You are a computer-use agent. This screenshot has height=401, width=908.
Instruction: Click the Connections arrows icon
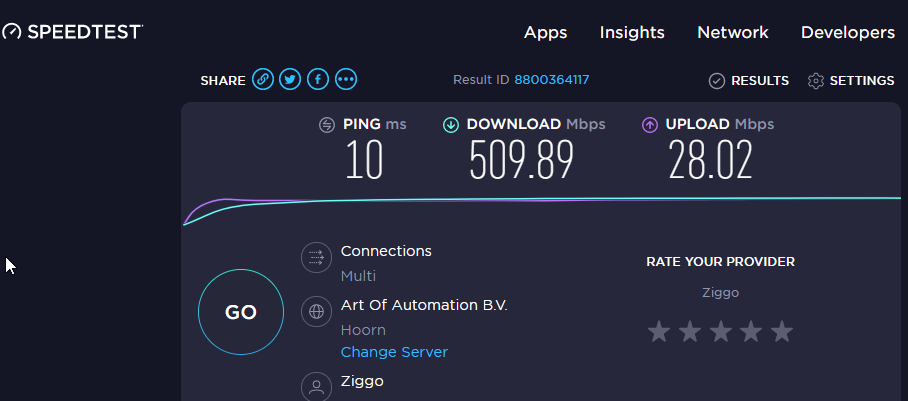click(316, 257)
